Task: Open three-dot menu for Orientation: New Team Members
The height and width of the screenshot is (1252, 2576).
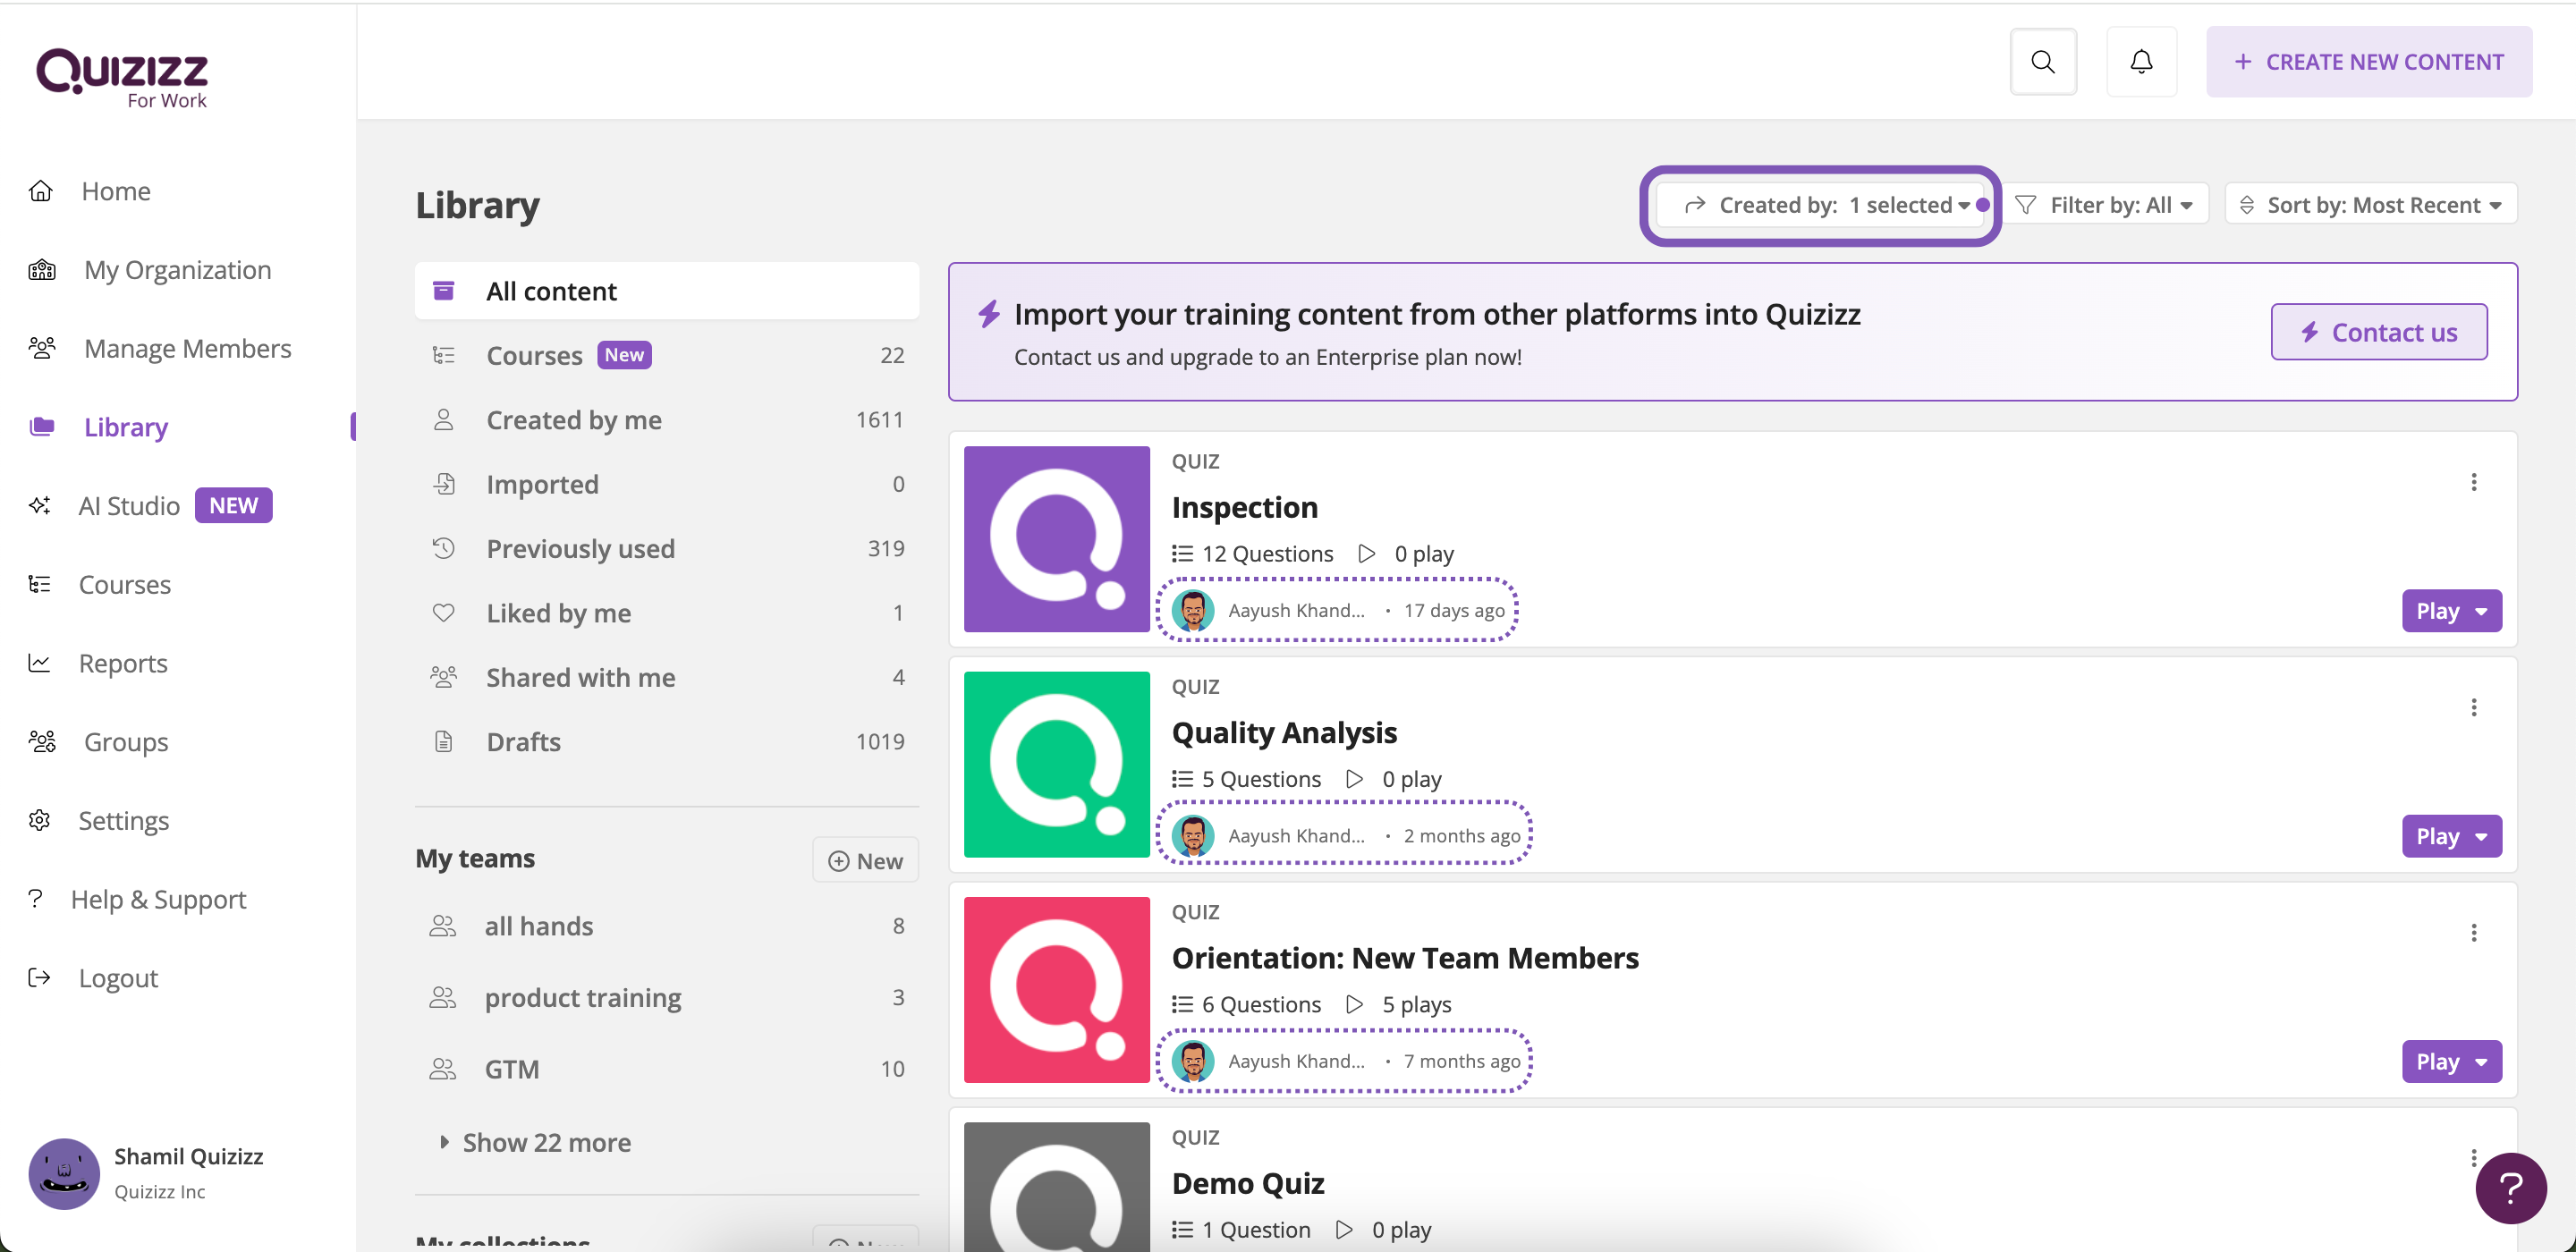Action: [2473, 932]
